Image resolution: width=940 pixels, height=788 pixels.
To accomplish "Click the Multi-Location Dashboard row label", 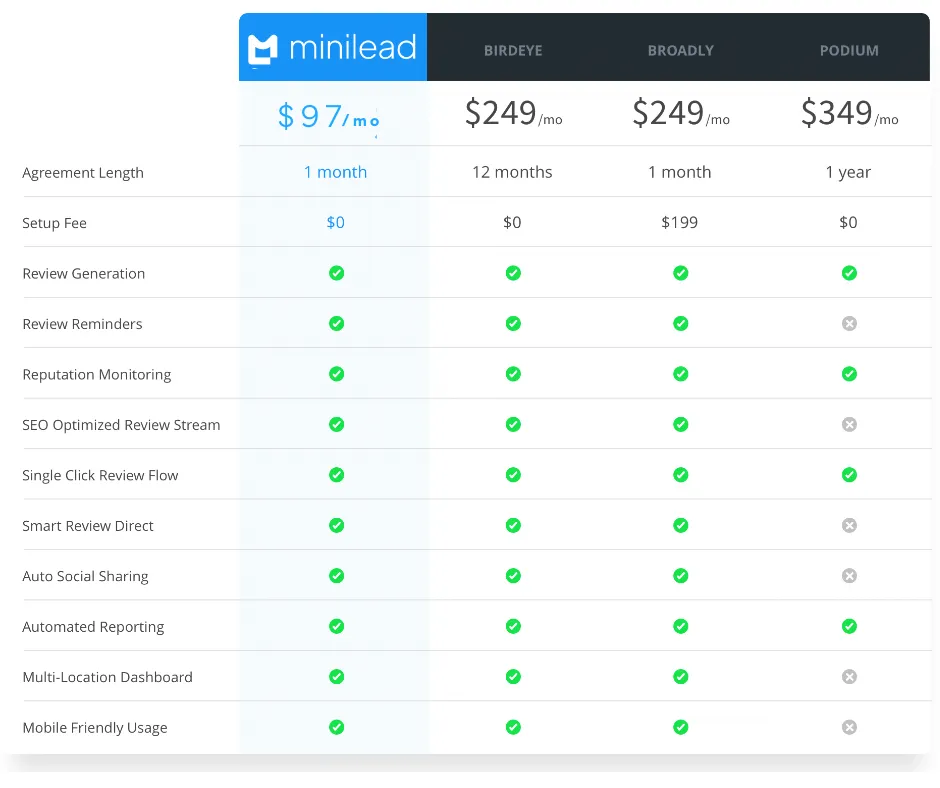I will 107,677.
